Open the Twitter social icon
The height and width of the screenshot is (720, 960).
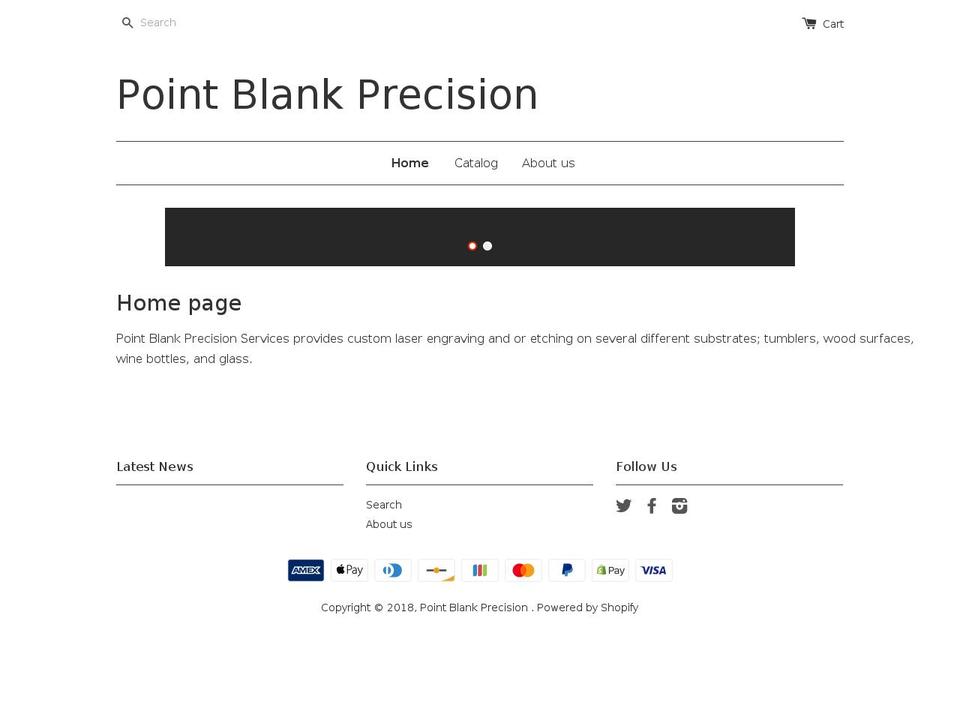pos(624,506)
